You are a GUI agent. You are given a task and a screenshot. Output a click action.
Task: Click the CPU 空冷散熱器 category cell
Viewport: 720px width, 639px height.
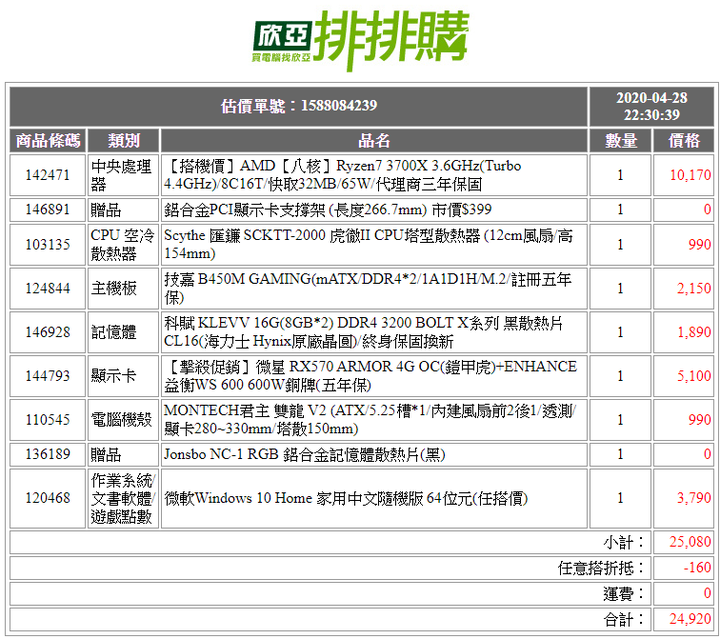pyautogui.click(x=123, y=244)
